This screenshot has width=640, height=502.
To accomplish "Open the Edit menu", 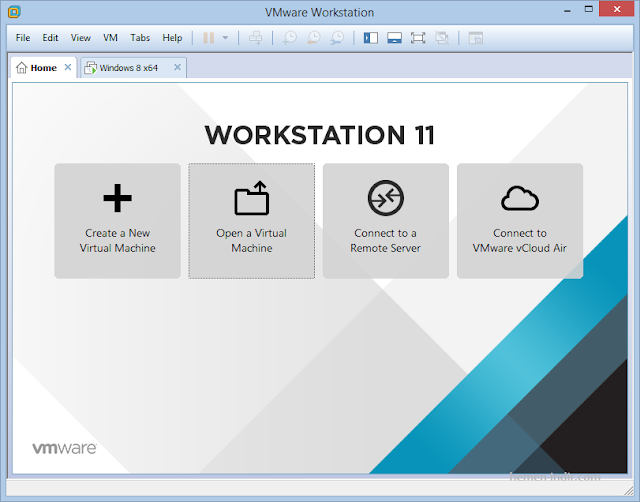I will coord(50,38).
